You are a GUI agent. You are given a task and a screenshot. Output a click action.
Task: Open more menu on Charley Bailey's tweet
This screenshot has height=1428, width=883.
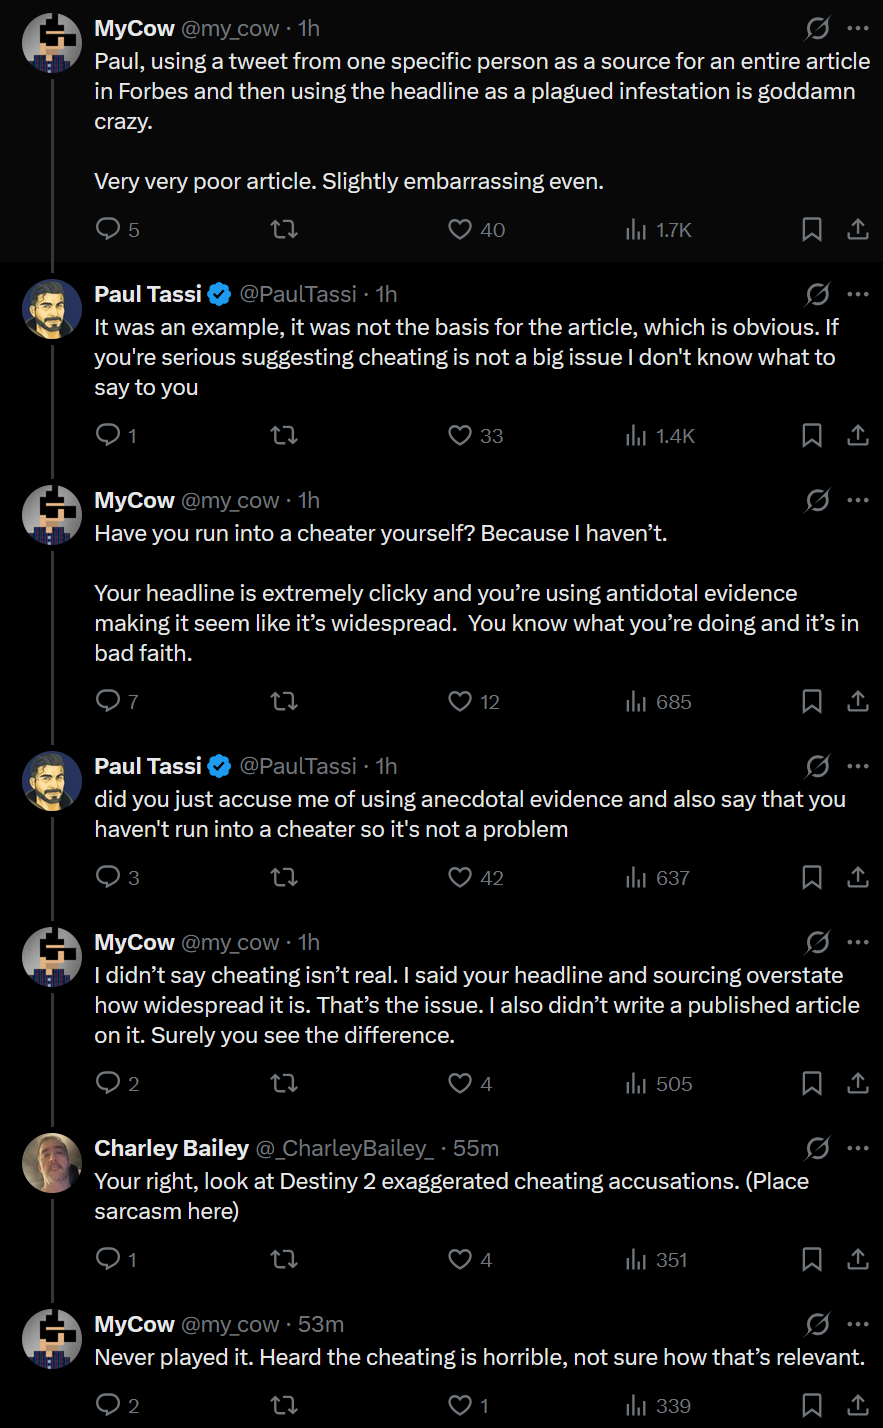858,1148
